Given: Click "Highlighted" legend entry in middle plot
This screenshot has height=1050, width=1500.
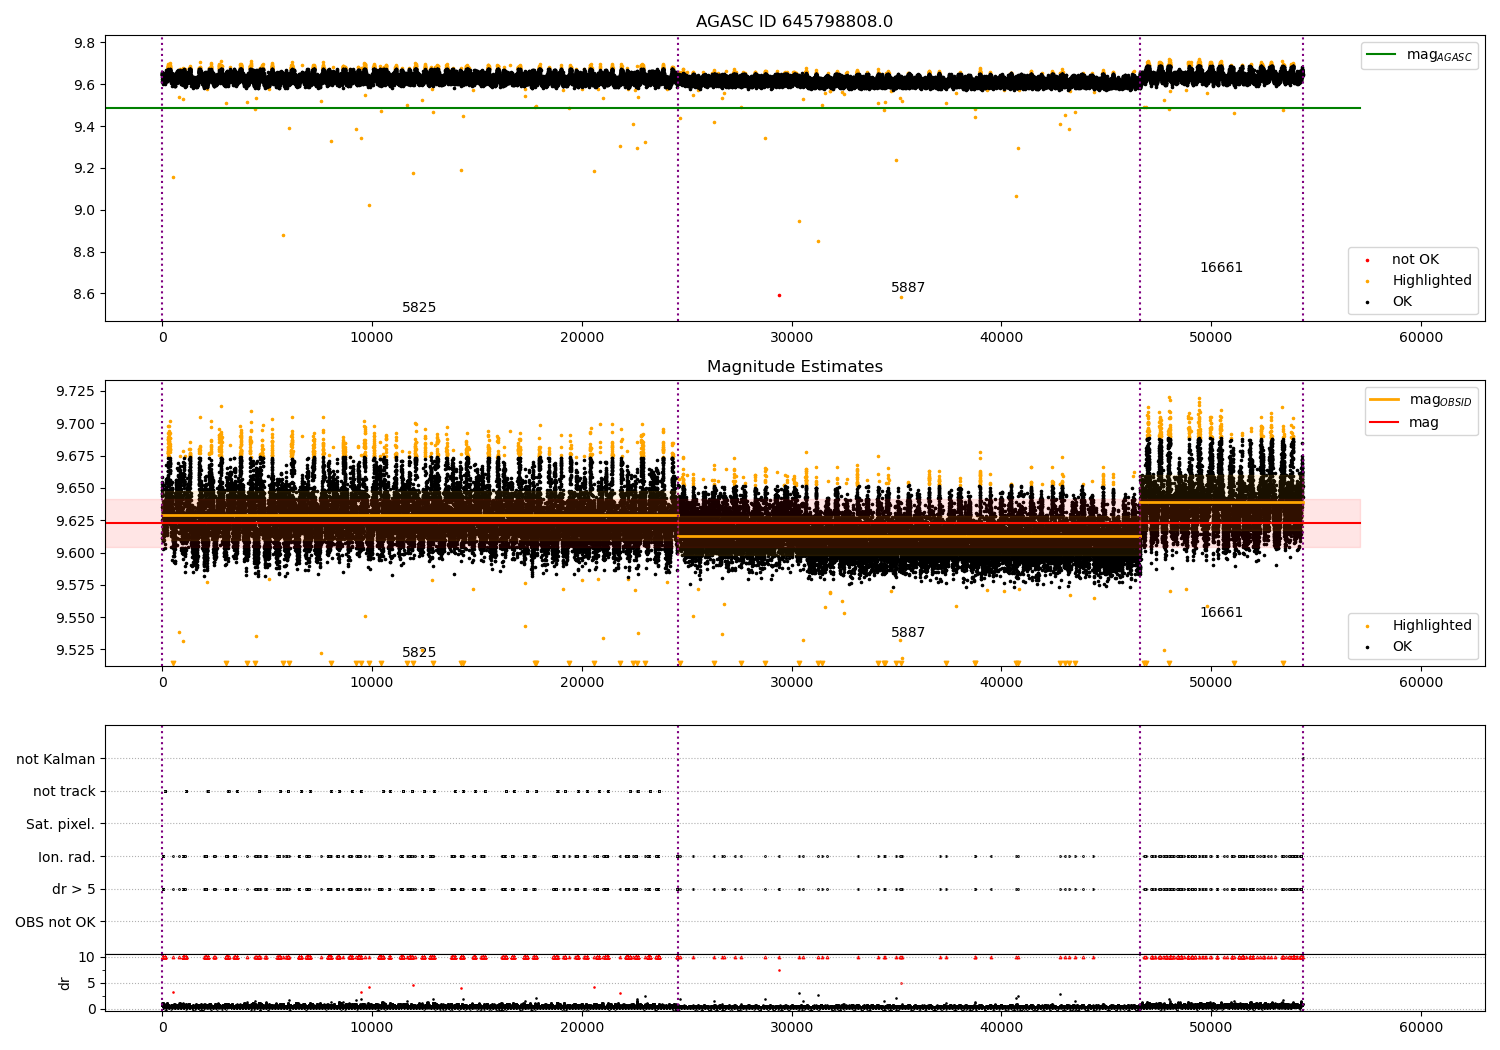Looking at the screenshot, I should tap(1432, 626).
